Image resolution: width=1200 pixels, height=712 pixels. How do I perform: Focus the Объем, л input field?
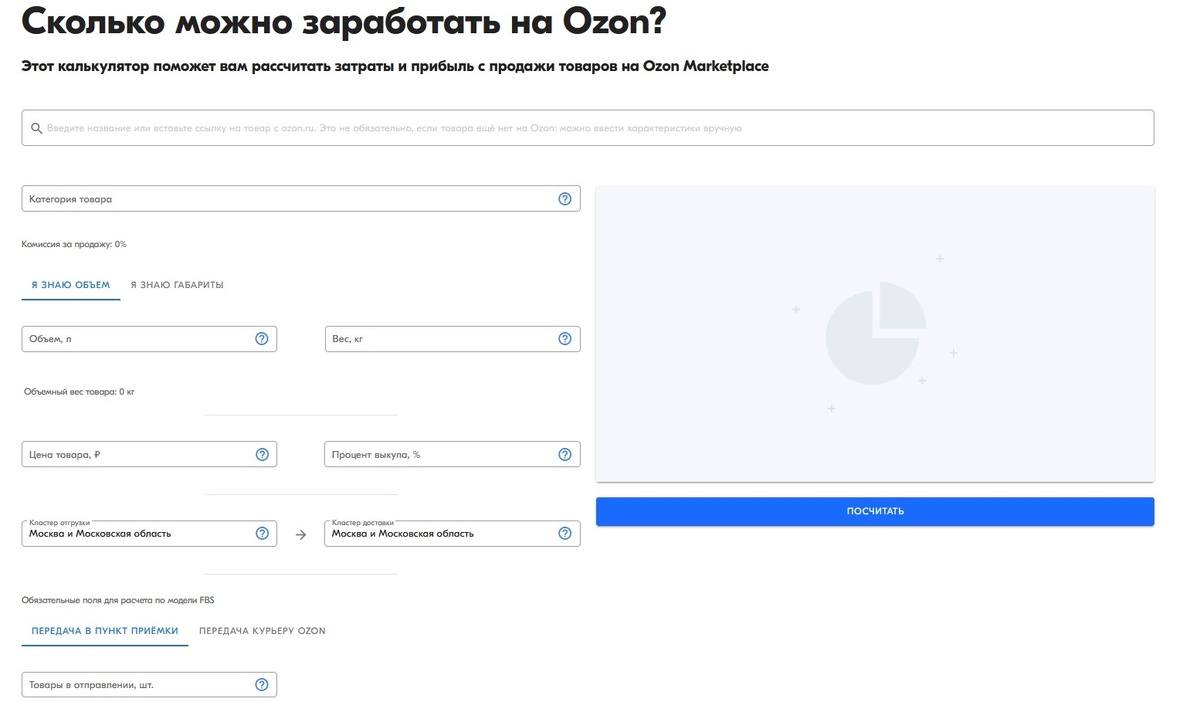coord(149,339)
